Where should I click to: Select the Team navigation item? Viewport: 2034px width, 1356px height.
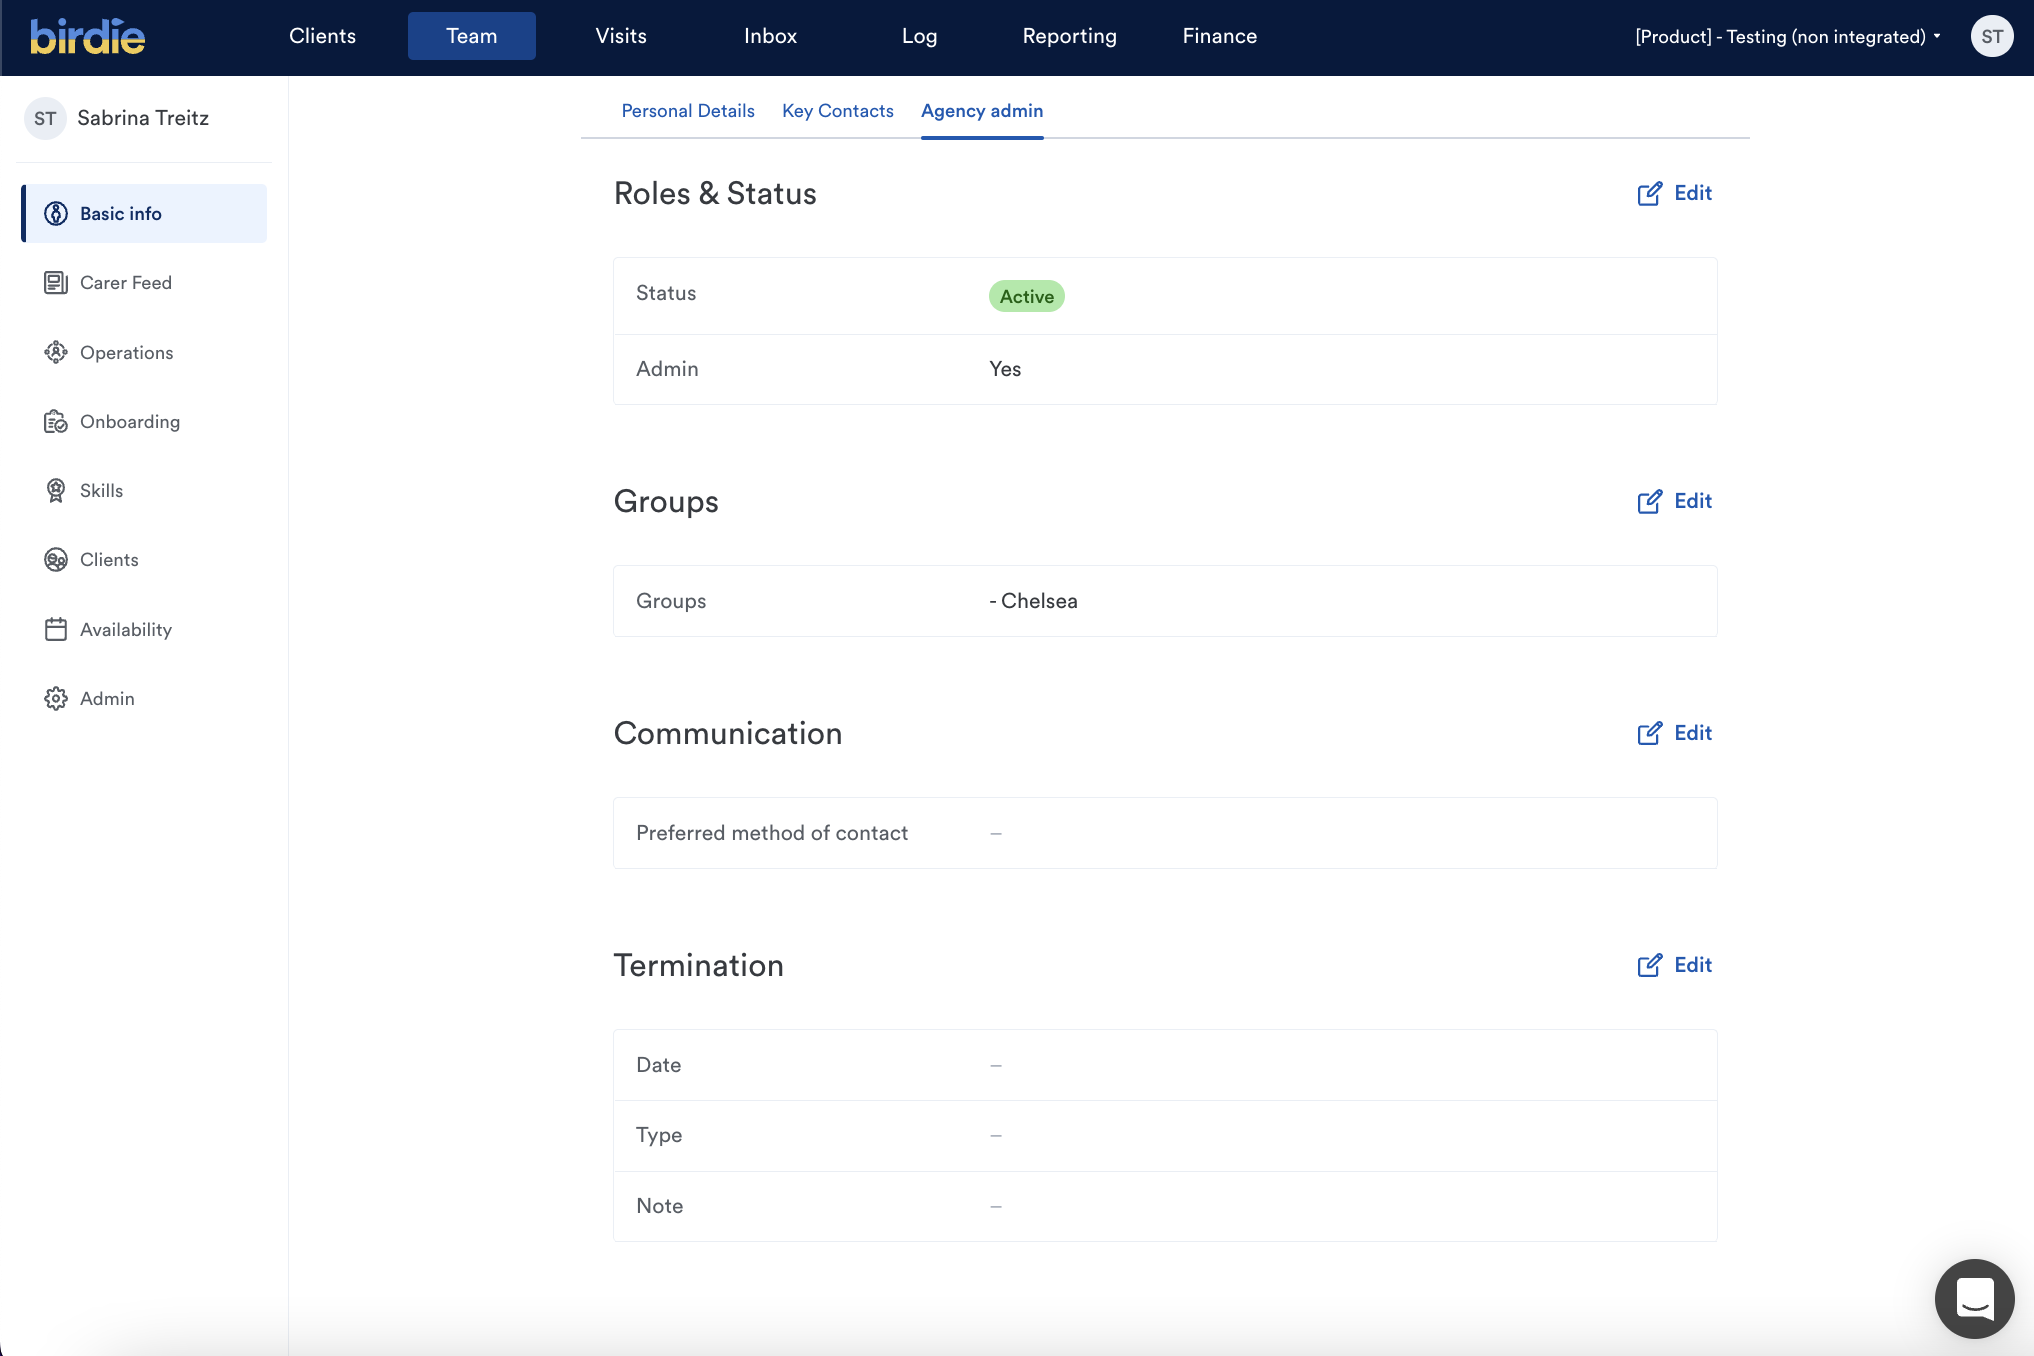pos(472,36)
